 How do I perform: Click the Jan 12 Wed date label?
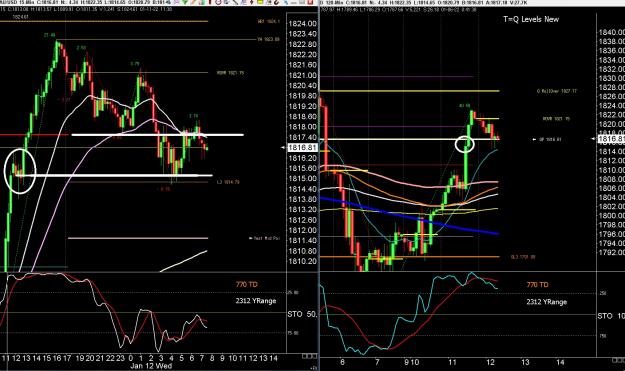point(151,366)
